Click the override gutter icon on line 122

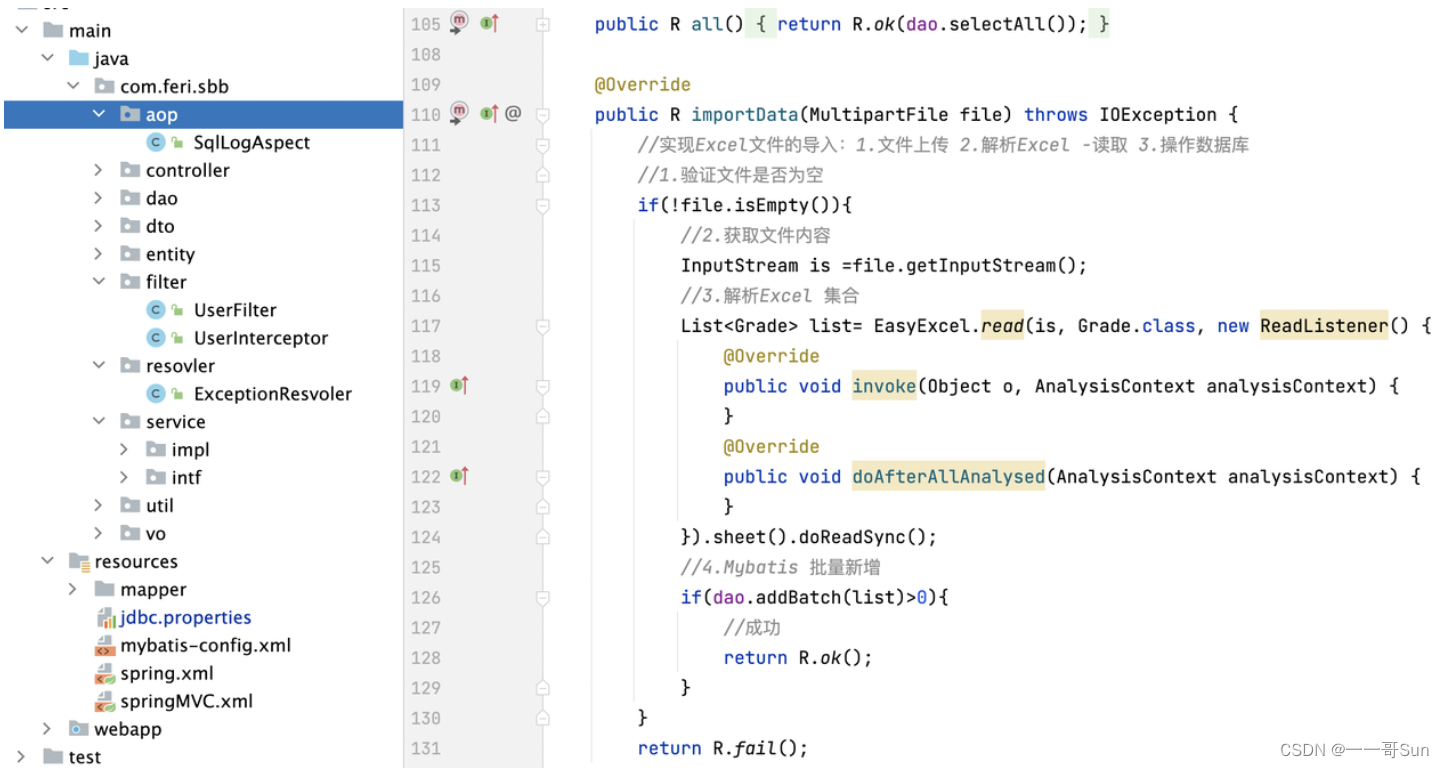[x=460, y=476]
